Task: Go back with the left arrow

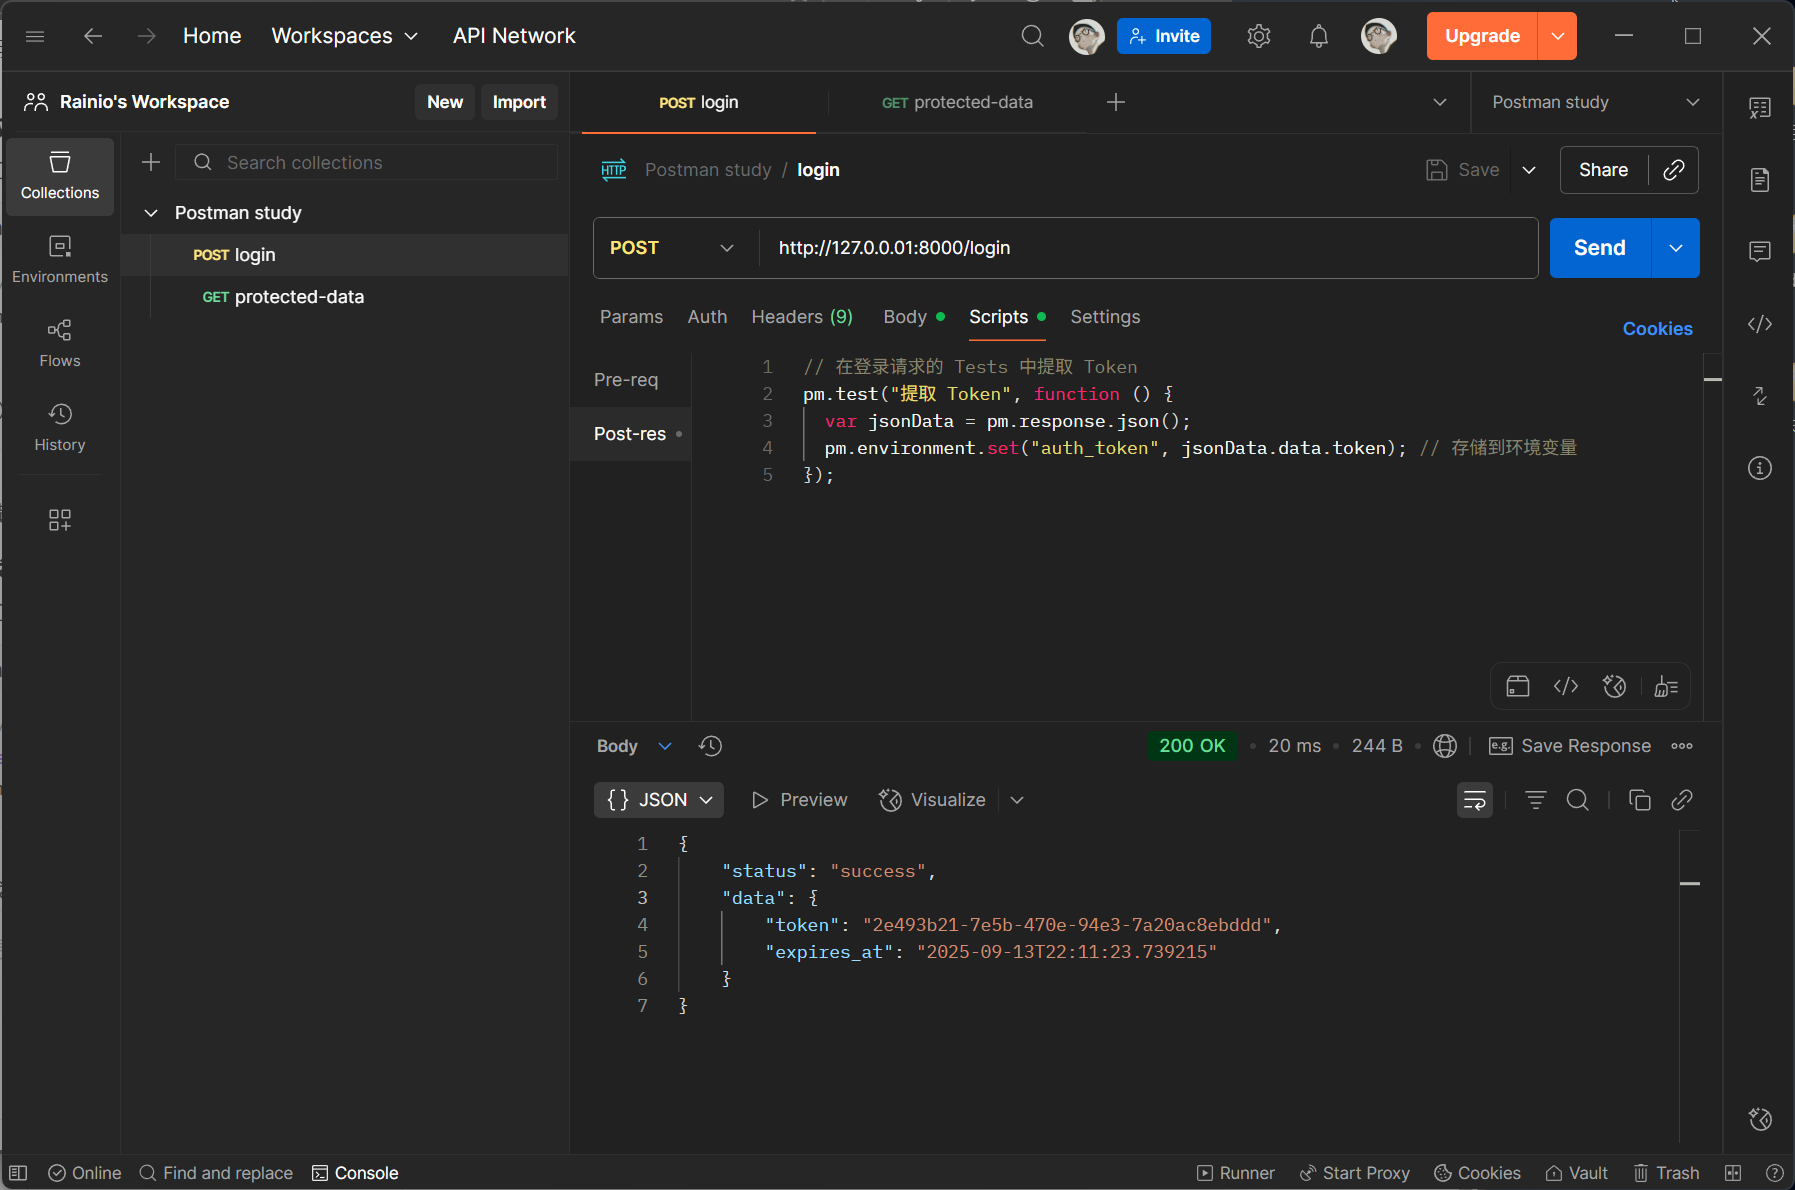Action: pos(93,36)
